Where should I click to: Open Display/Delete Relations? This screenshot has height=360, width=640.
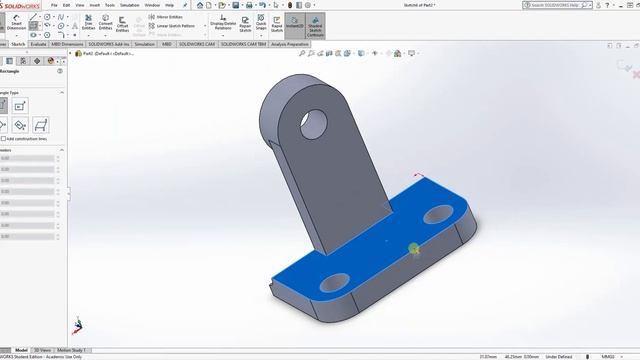coord(223,22)
